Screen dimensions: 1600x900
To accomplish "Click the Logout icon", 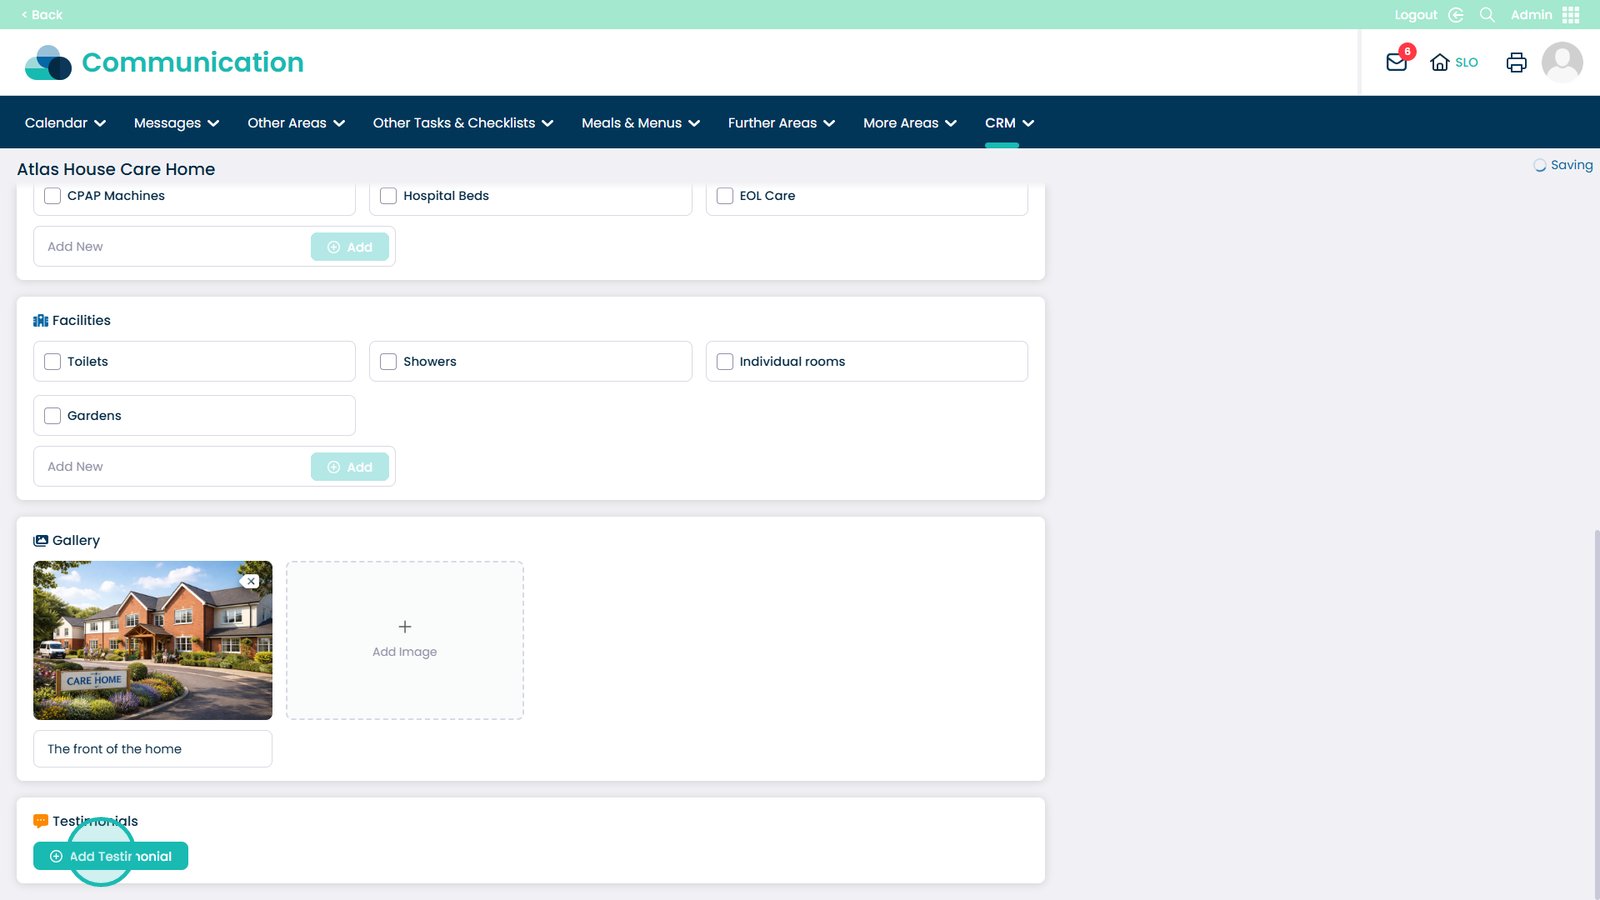I will click(x=1456, y=15).
